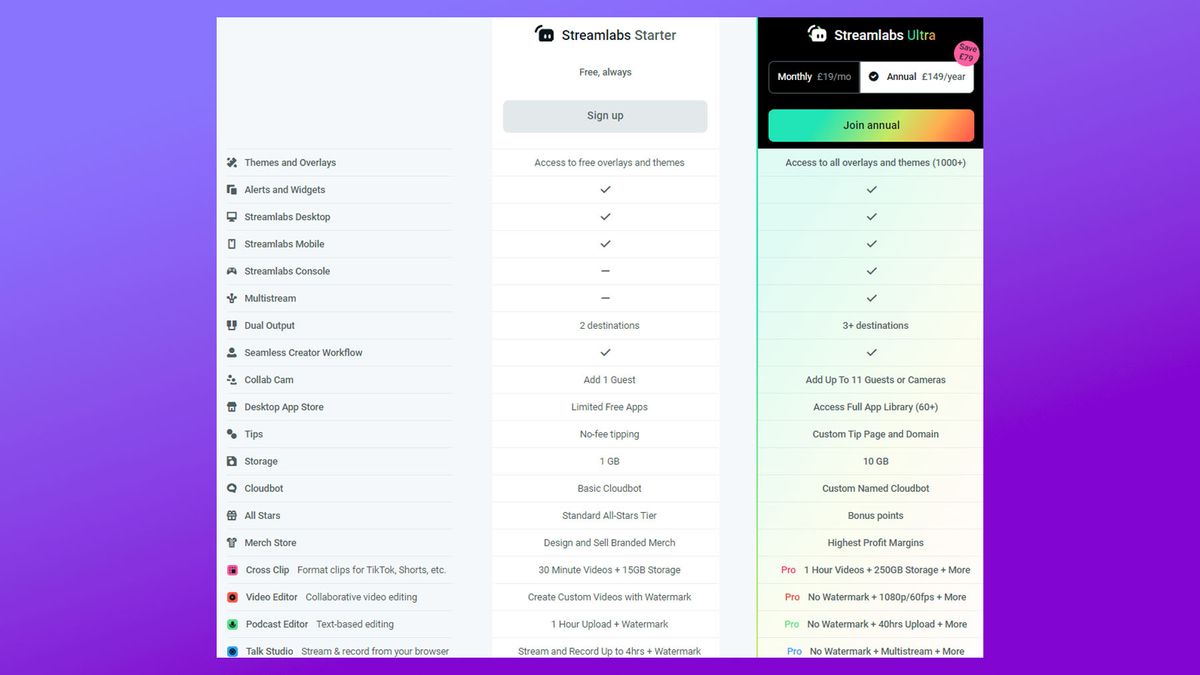The height and width of the screenshot is (675, 1200).
Task: Click the Sign up button for Streamlabs Starter
Action: click(x=604, y=116)
